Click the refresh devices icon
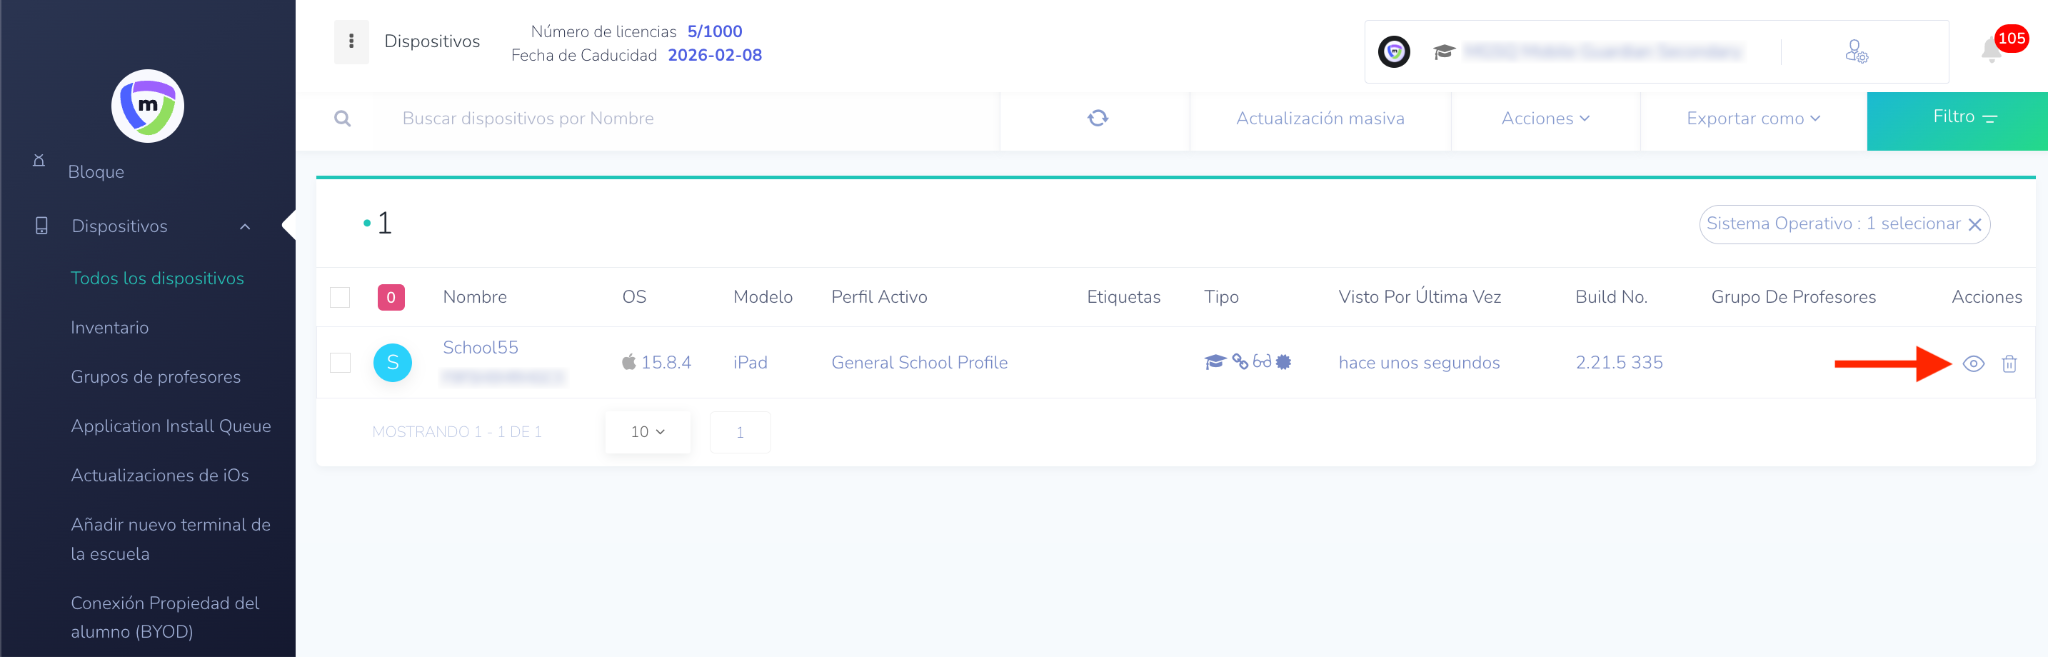The image size is (2048, 657). 1097,118
